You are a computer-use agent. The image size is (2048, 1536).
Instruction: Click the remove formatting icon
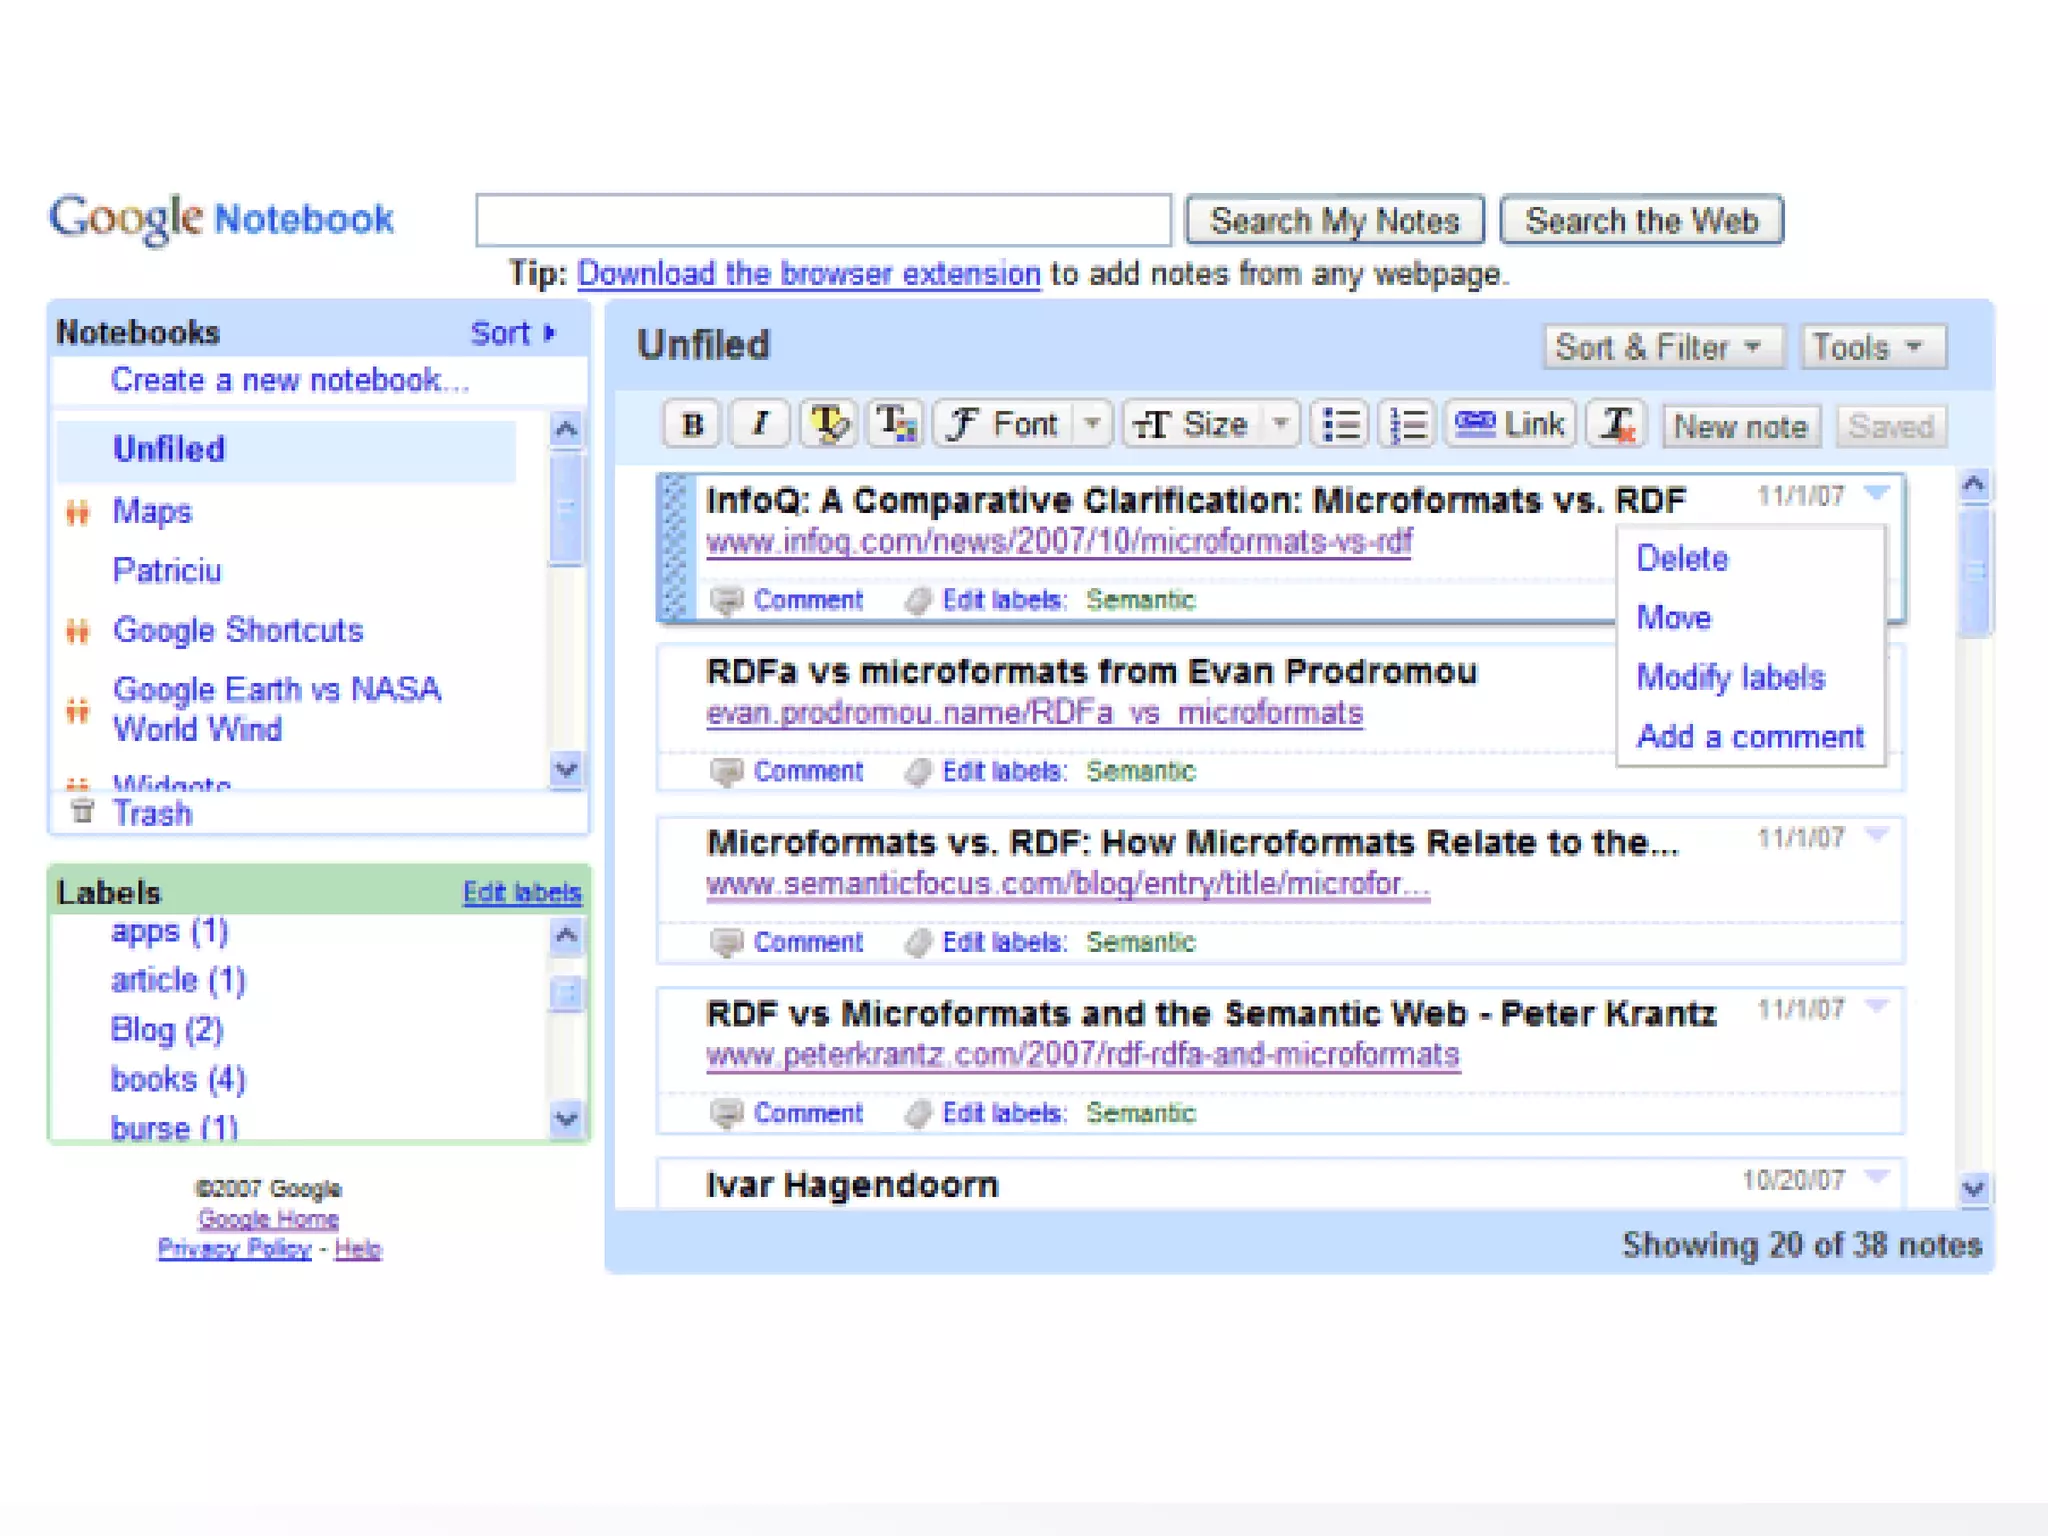tap(1617, 426)
